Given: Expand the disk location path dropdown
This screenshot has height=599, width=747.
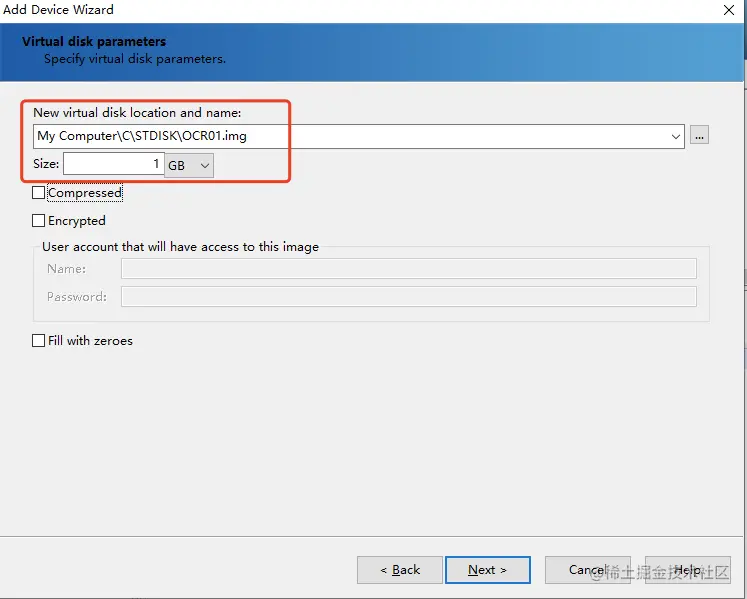Looking at the screenshot, I should 675,137.
